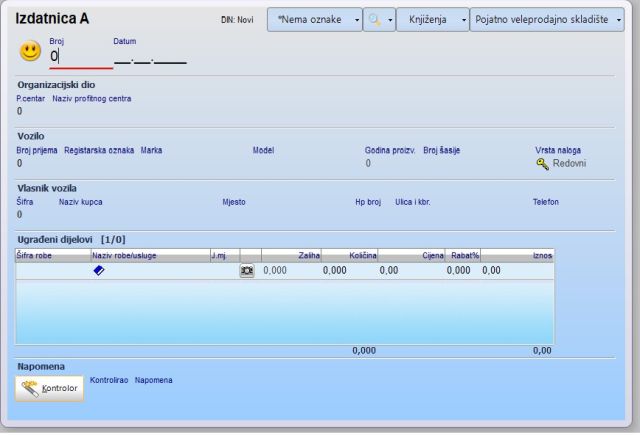
Task: Select the Redovni order type
Action: (x=569, y=163)
